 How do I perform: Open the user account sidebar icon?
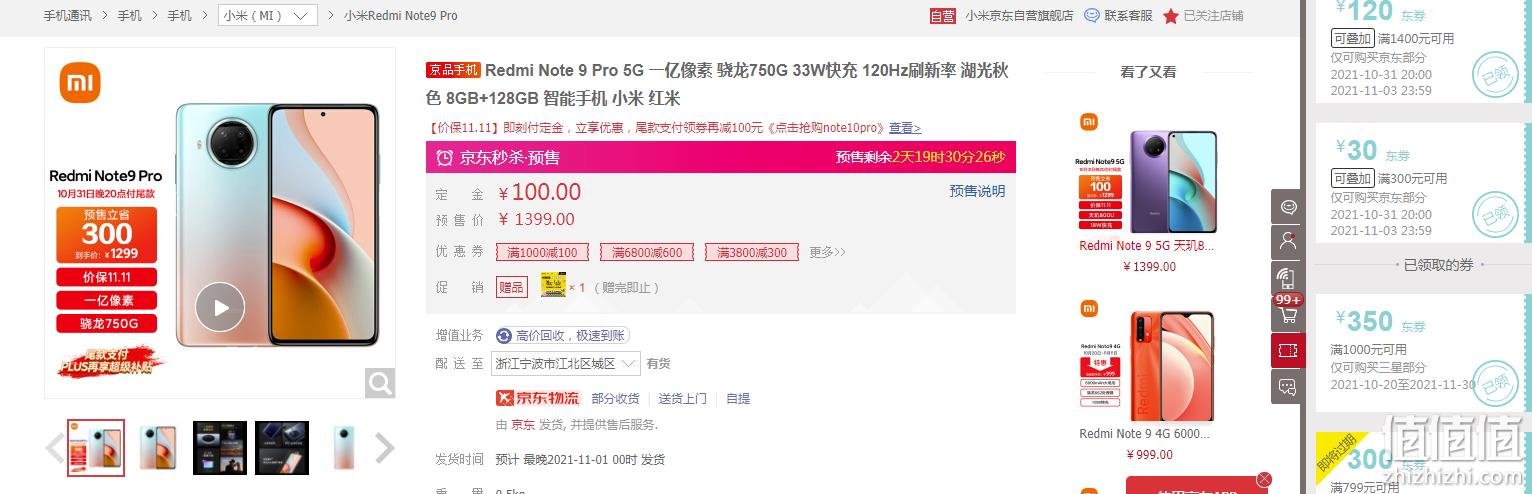pyautogui.click(x=1287, y=242)
